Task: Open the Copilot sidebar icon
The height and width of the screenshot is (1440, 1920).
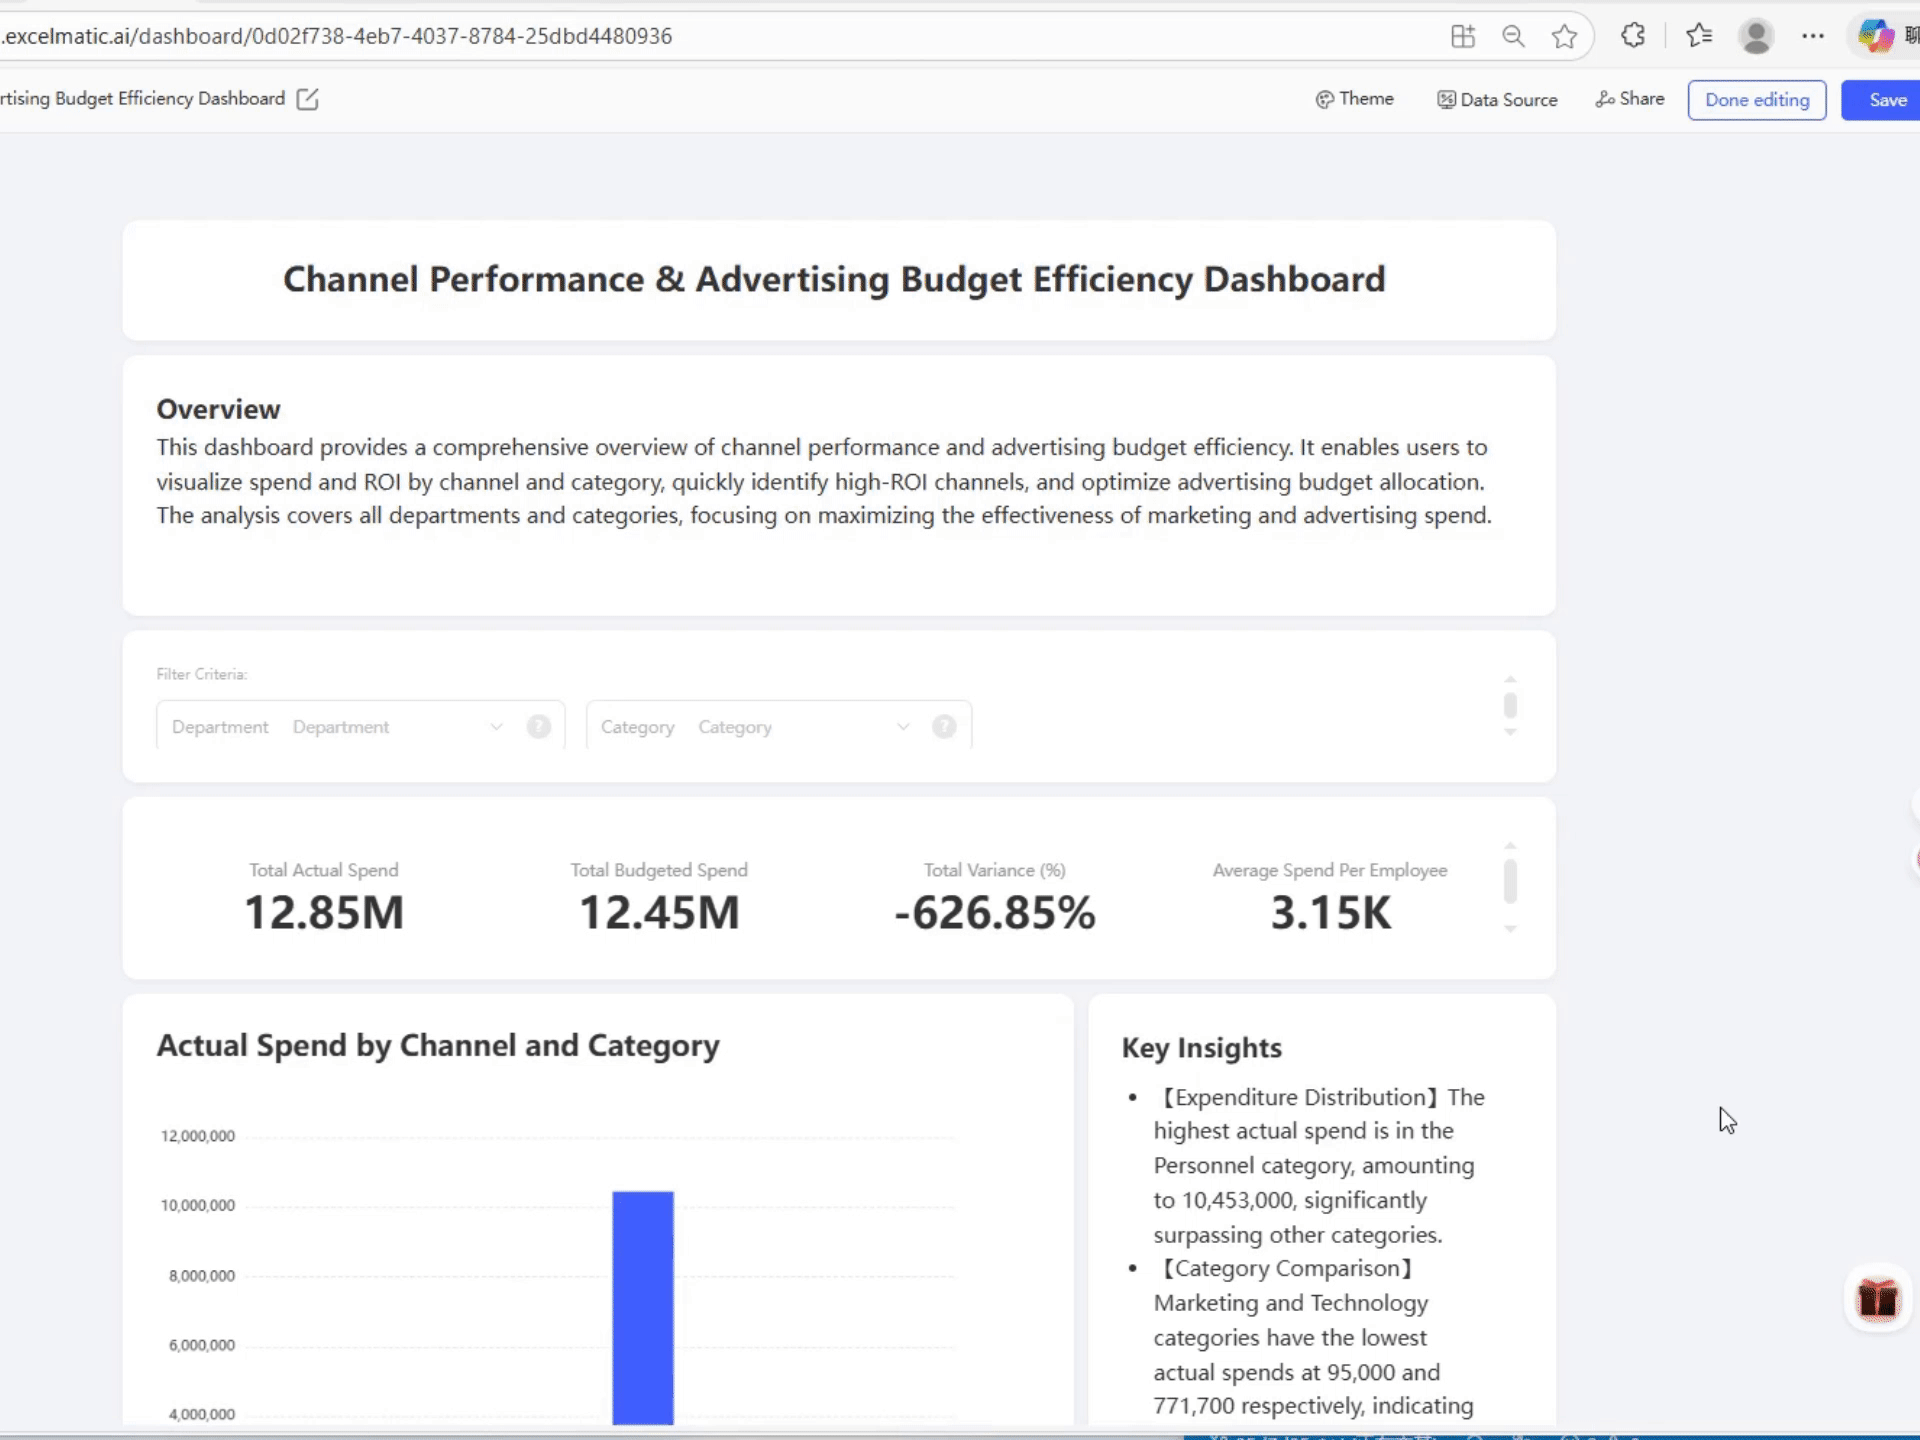Action: click(1875, 37)
